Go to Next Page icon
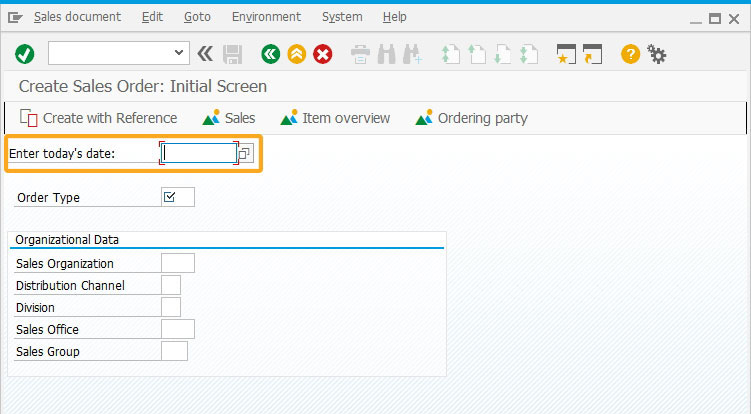The height and width of the screenshot is (414, 751). 502,54
